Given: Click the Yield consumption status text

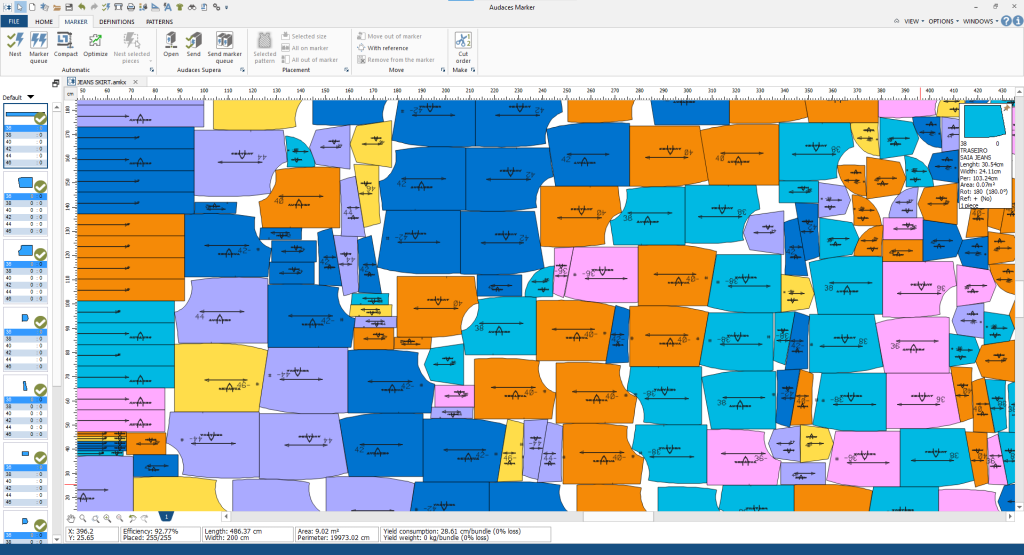Looking at the screenshot, I should coord(451,531).
